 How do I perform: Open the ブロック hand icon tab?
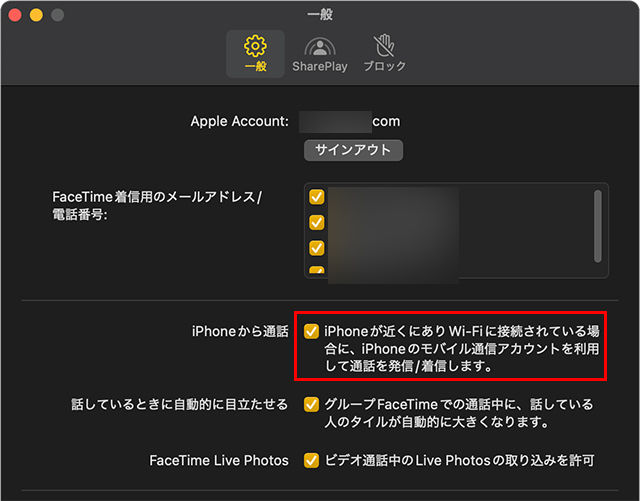[384, 54]
